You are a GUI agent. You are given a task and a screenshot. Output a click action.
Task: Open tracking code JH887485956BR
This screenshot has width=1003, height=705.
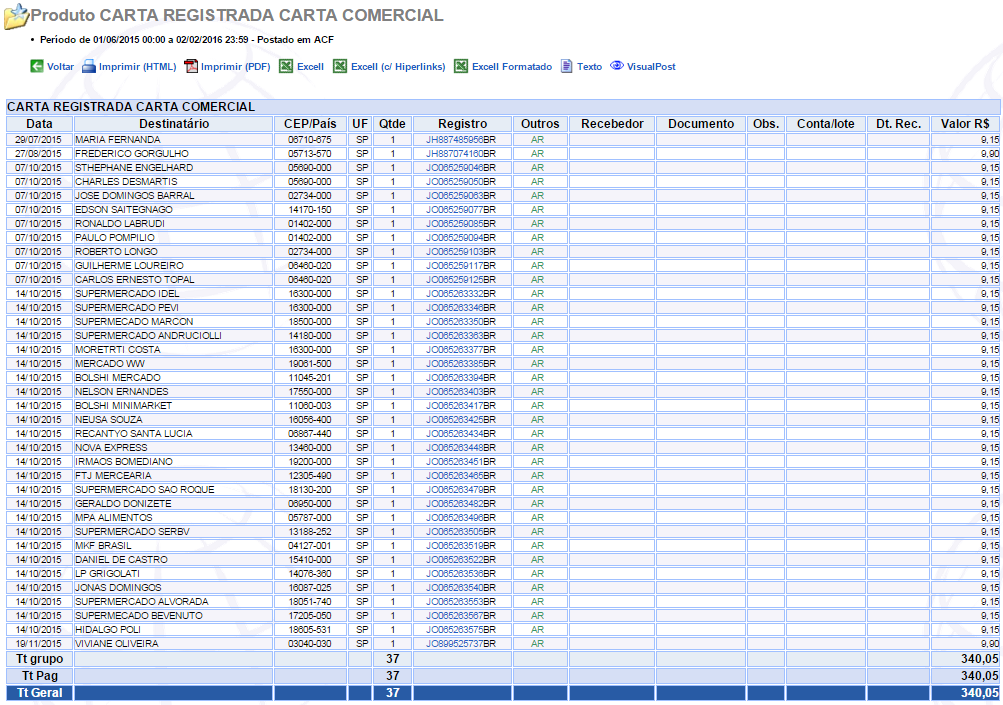pyautogui.click(x=455, y=139)
